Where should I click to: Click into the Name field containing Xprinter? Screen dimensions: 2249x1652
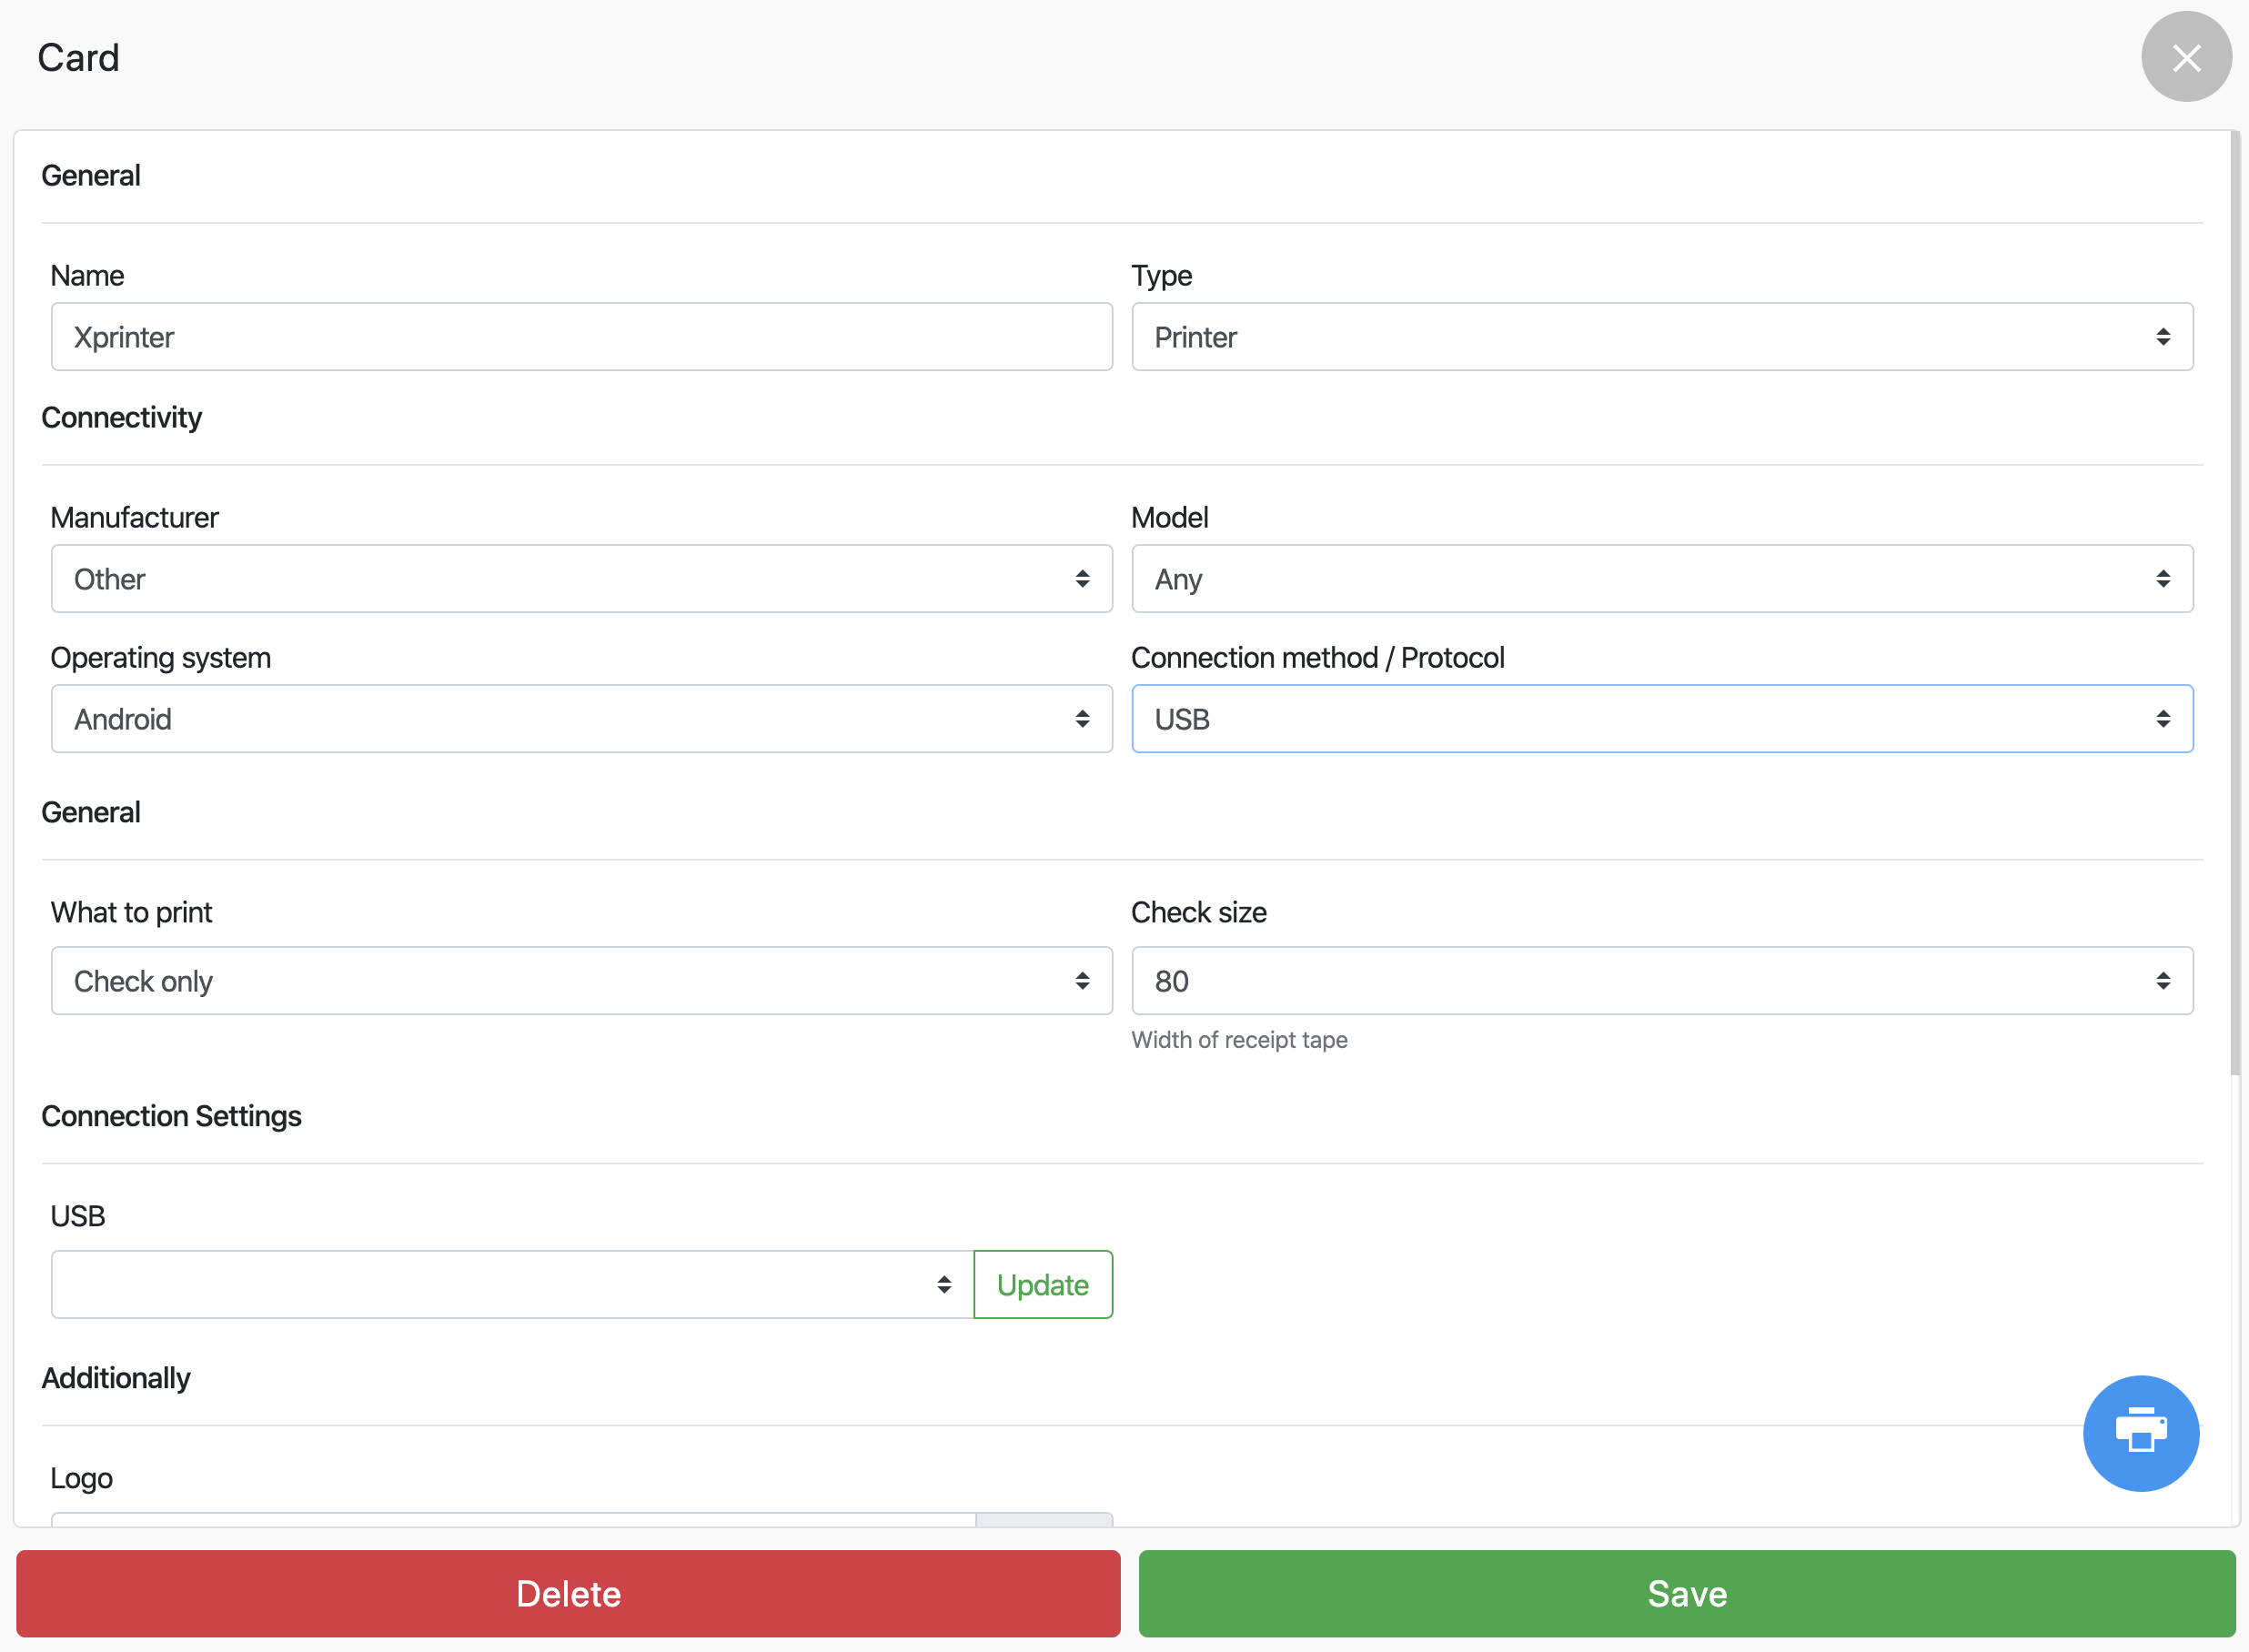pyautogui.click(x=580, y=337)
